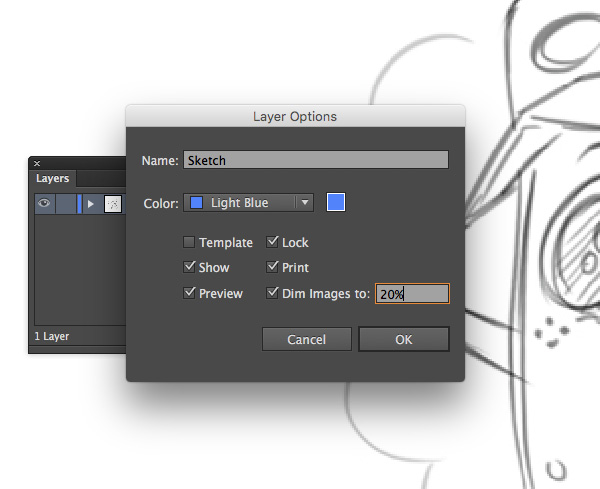Toggle the eye icon for layer visibility
The image size is (600, 489).
tap(44, 203)
